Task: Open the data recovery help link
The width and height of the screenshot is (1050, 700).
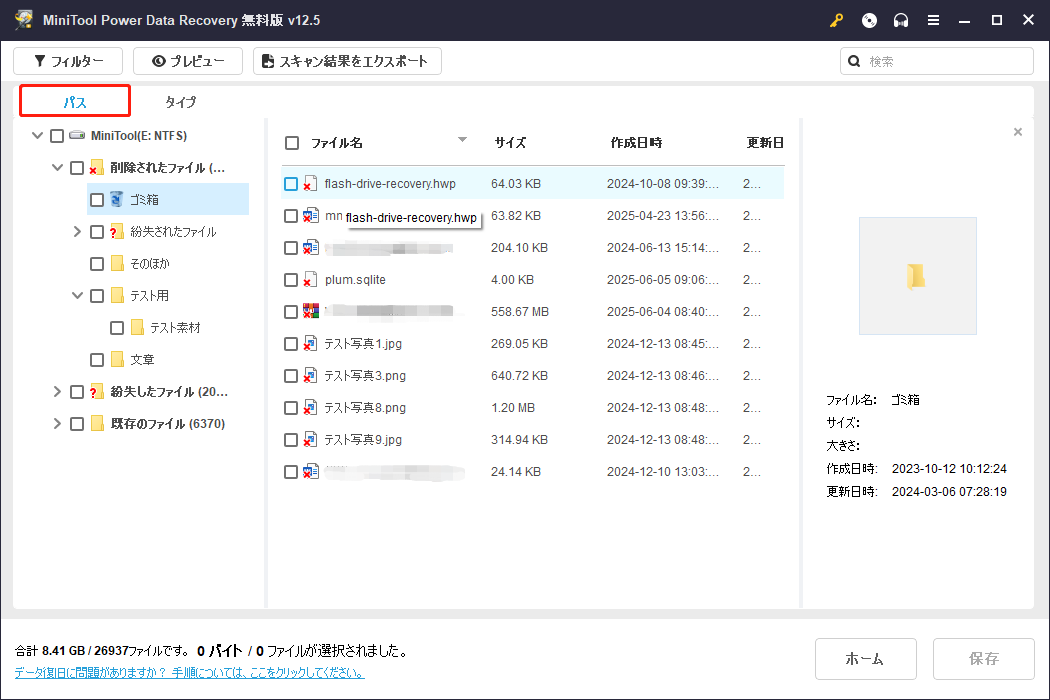Action: tap(190, 672)
